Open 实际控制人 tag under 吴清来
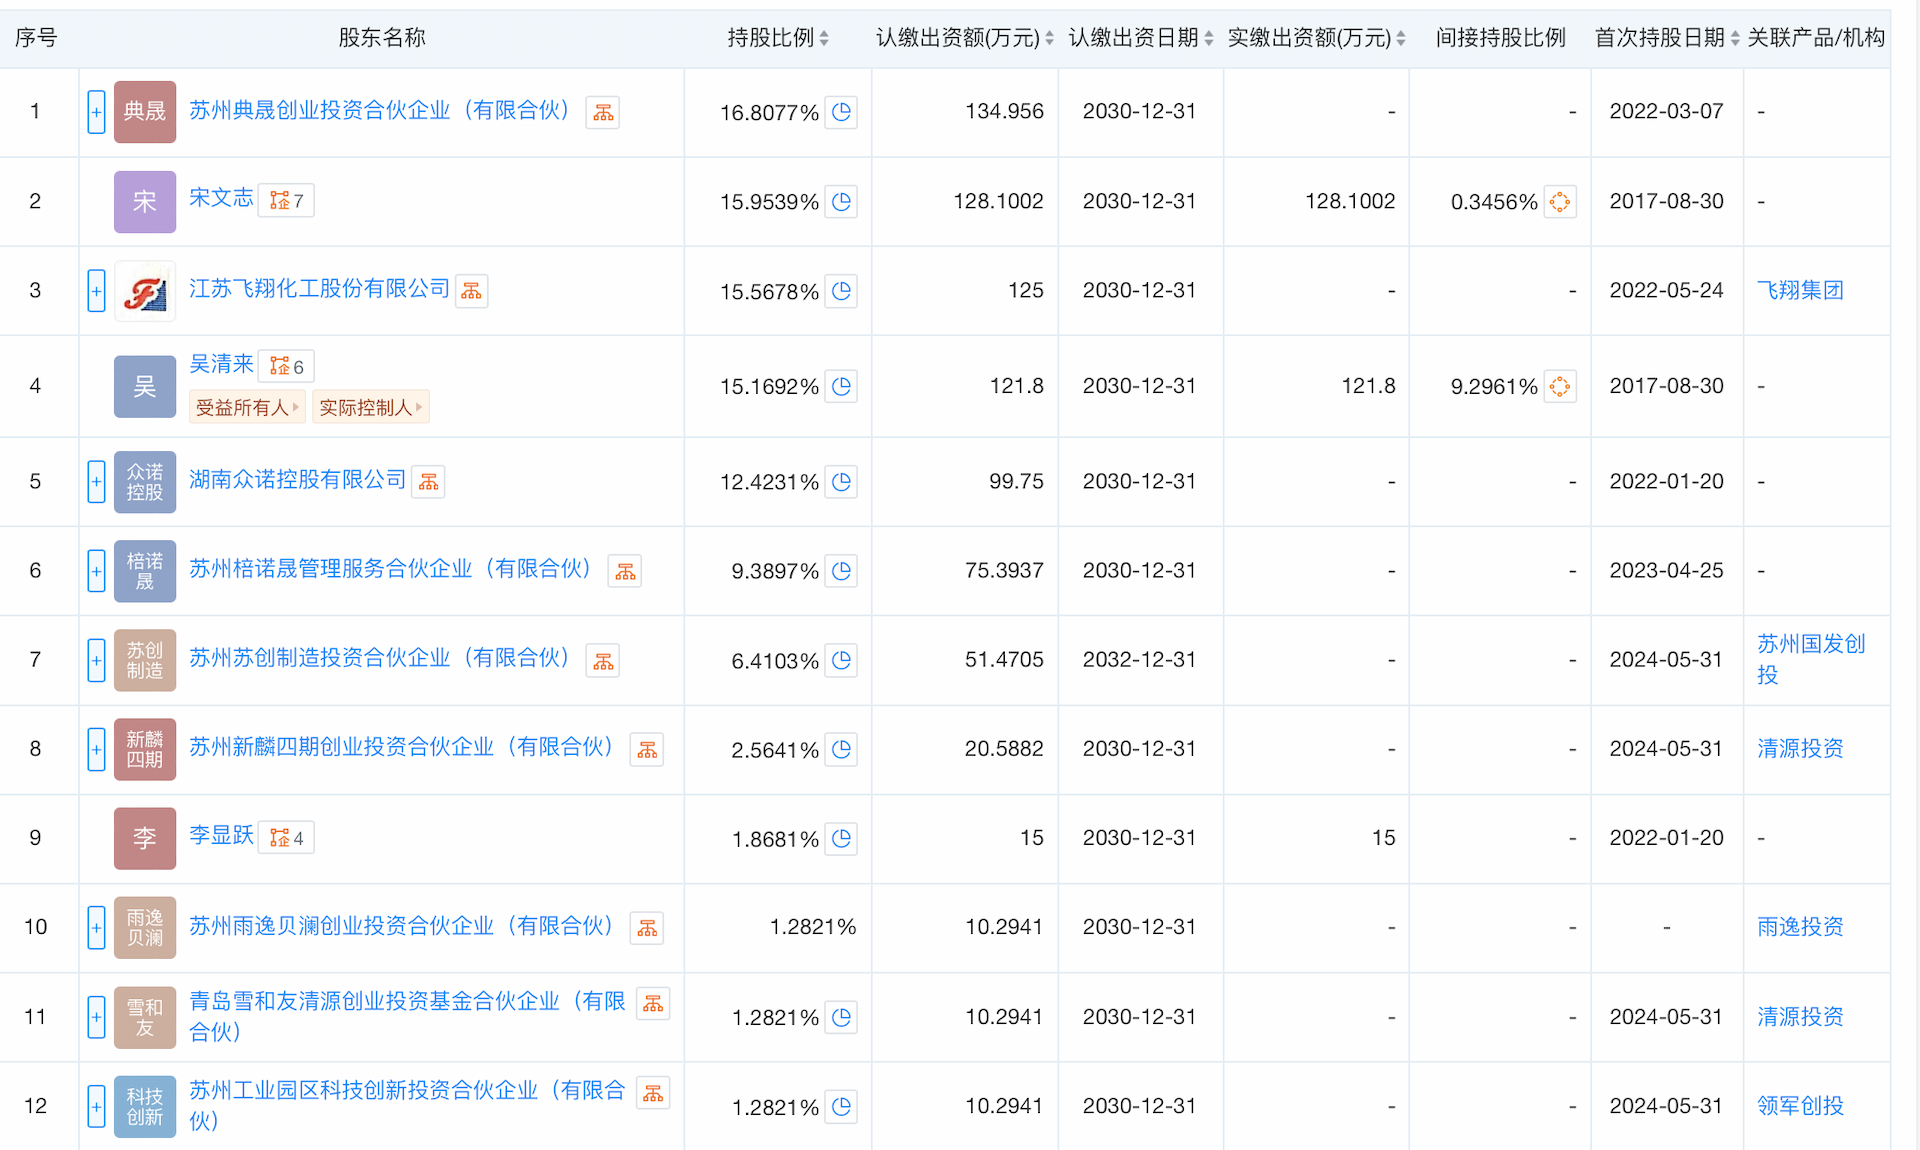This screenshot has width=1920, height=1150. (x=369, y=407)
